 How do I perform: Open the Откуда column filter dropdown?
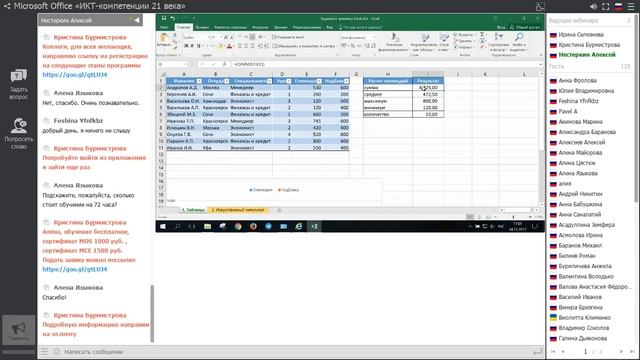[x=226, y=81]
